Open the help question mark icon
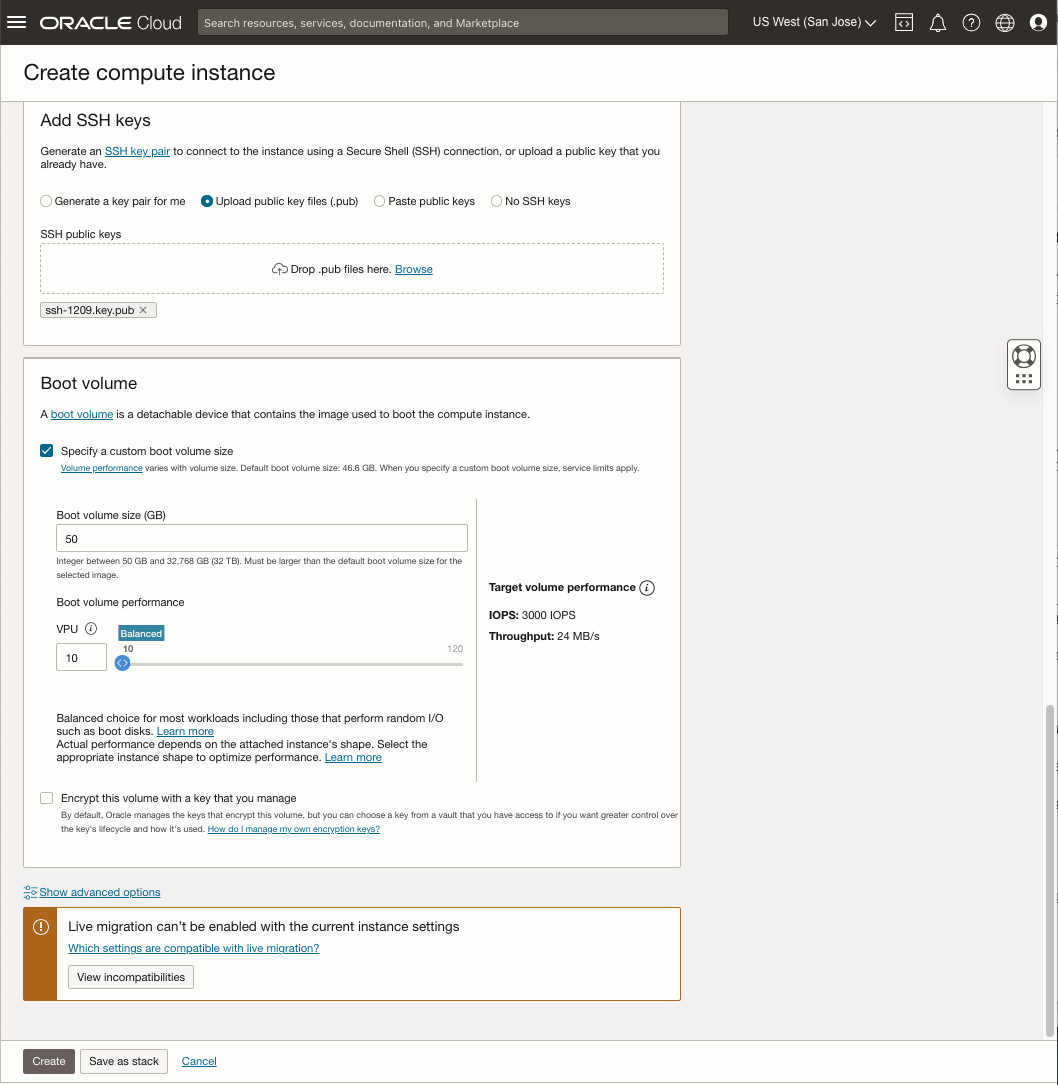 (971, 22)
